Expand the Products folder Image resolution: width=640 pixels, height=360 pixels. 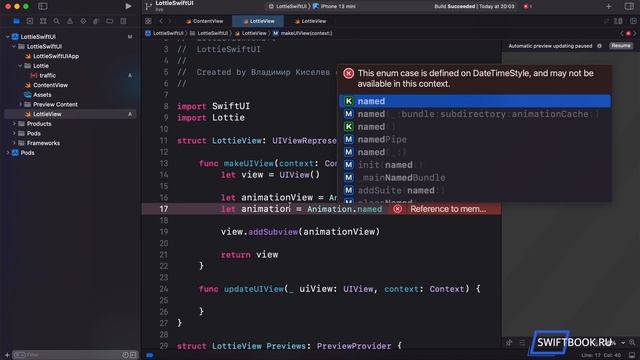tap(14, 124)
